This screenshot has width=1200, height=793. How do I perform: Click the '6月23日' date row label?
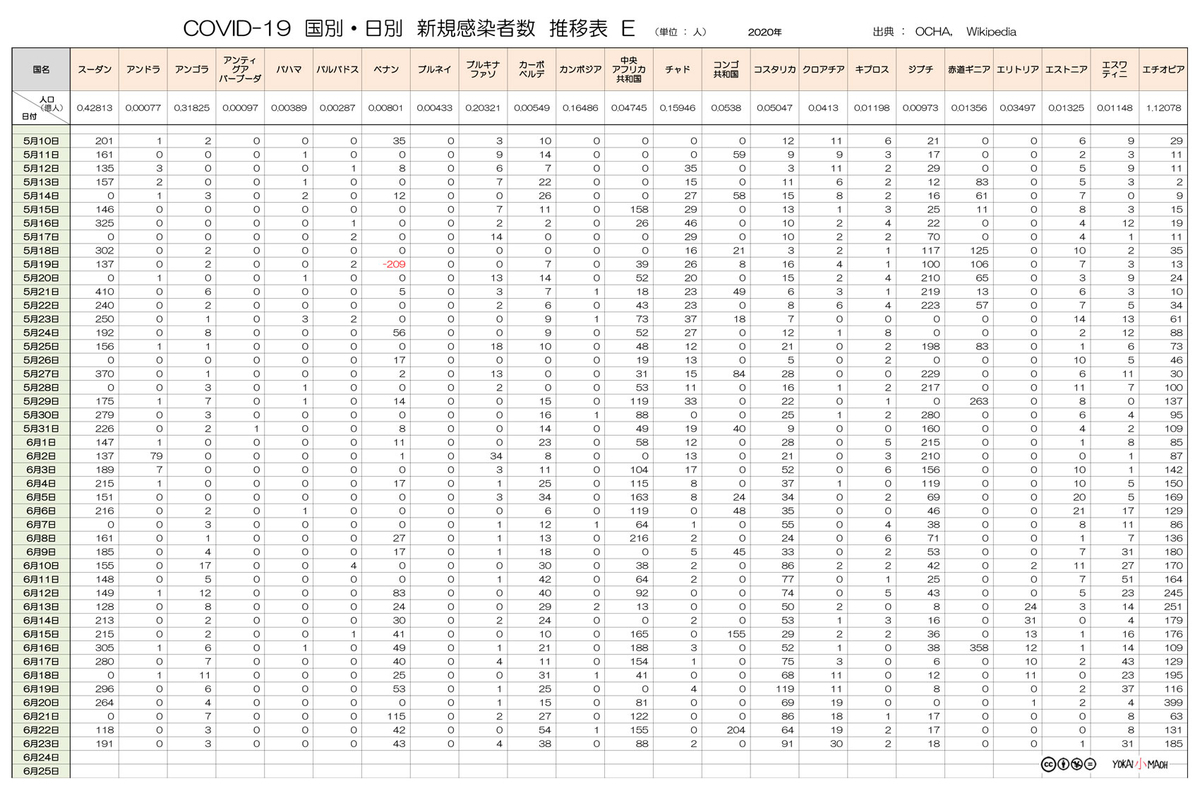click(41, 742)
